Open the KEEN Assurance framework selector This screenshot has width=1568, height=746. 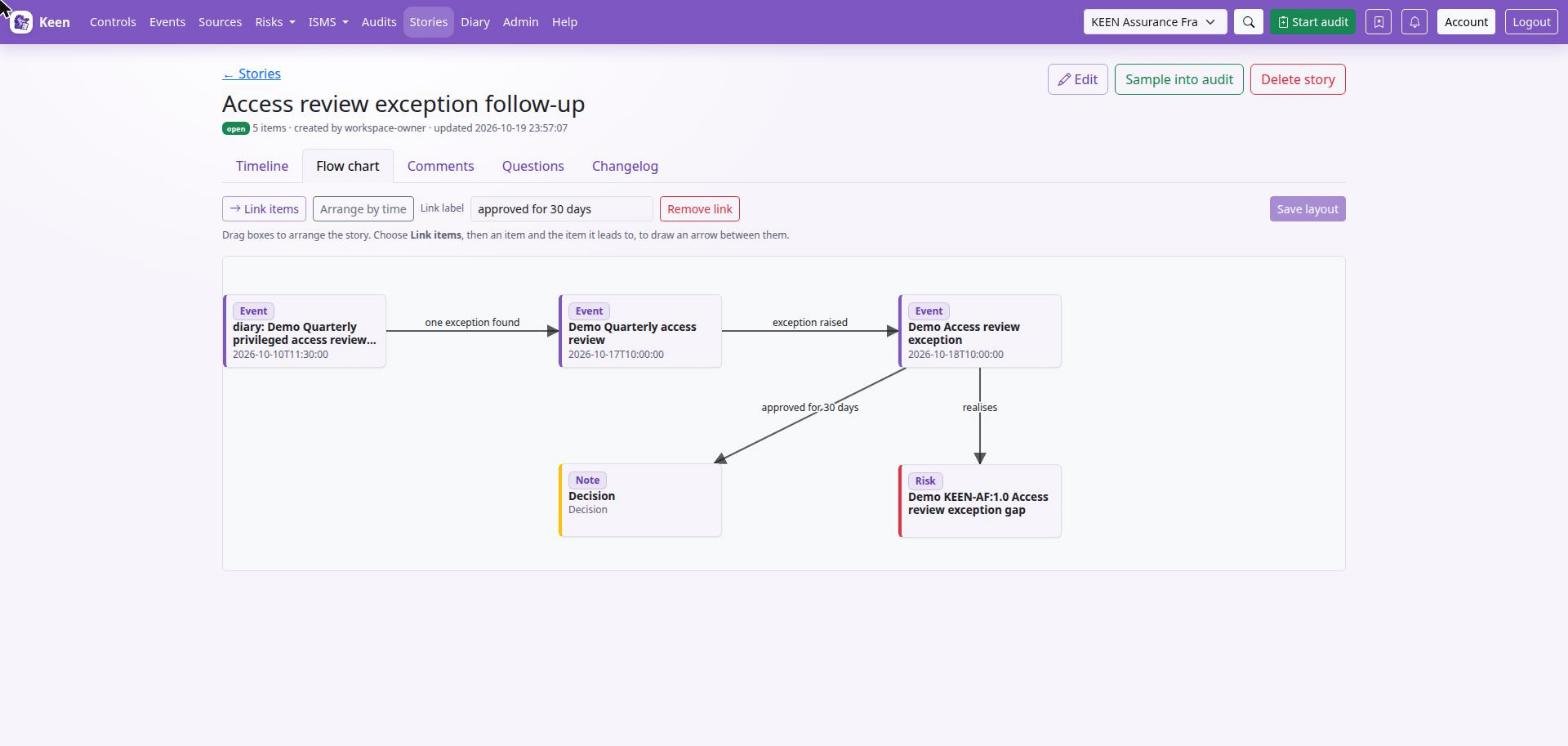1155,22
